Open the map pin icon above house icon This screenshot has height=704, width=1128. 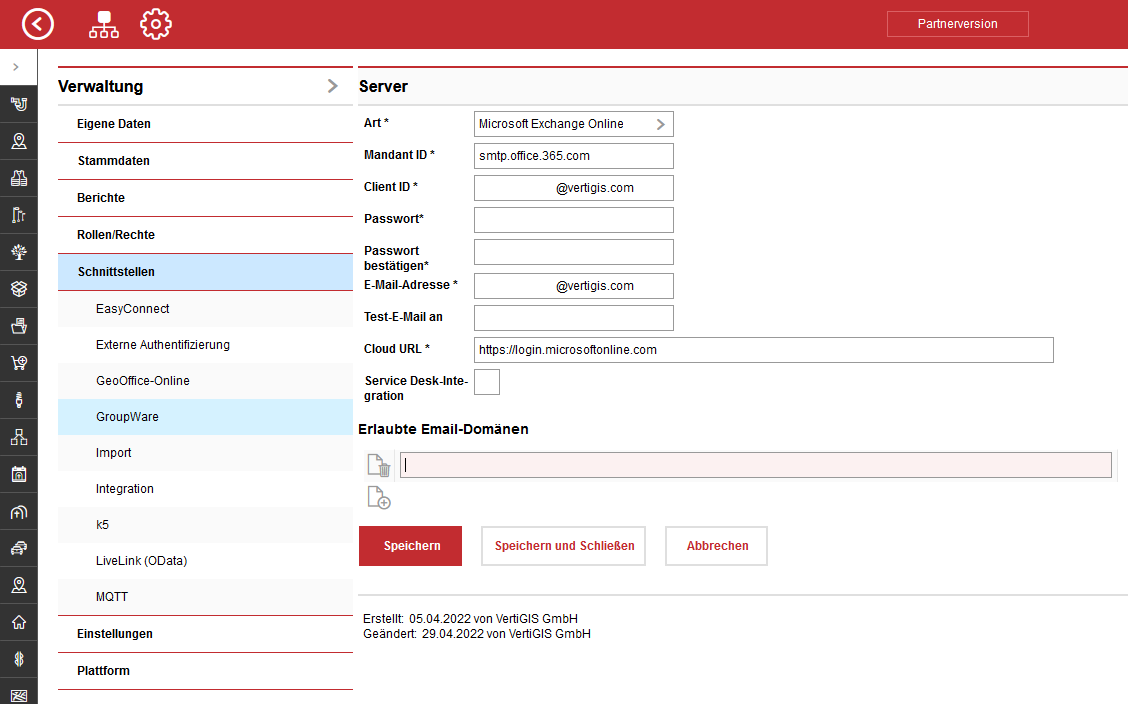(x=19, y=585)
